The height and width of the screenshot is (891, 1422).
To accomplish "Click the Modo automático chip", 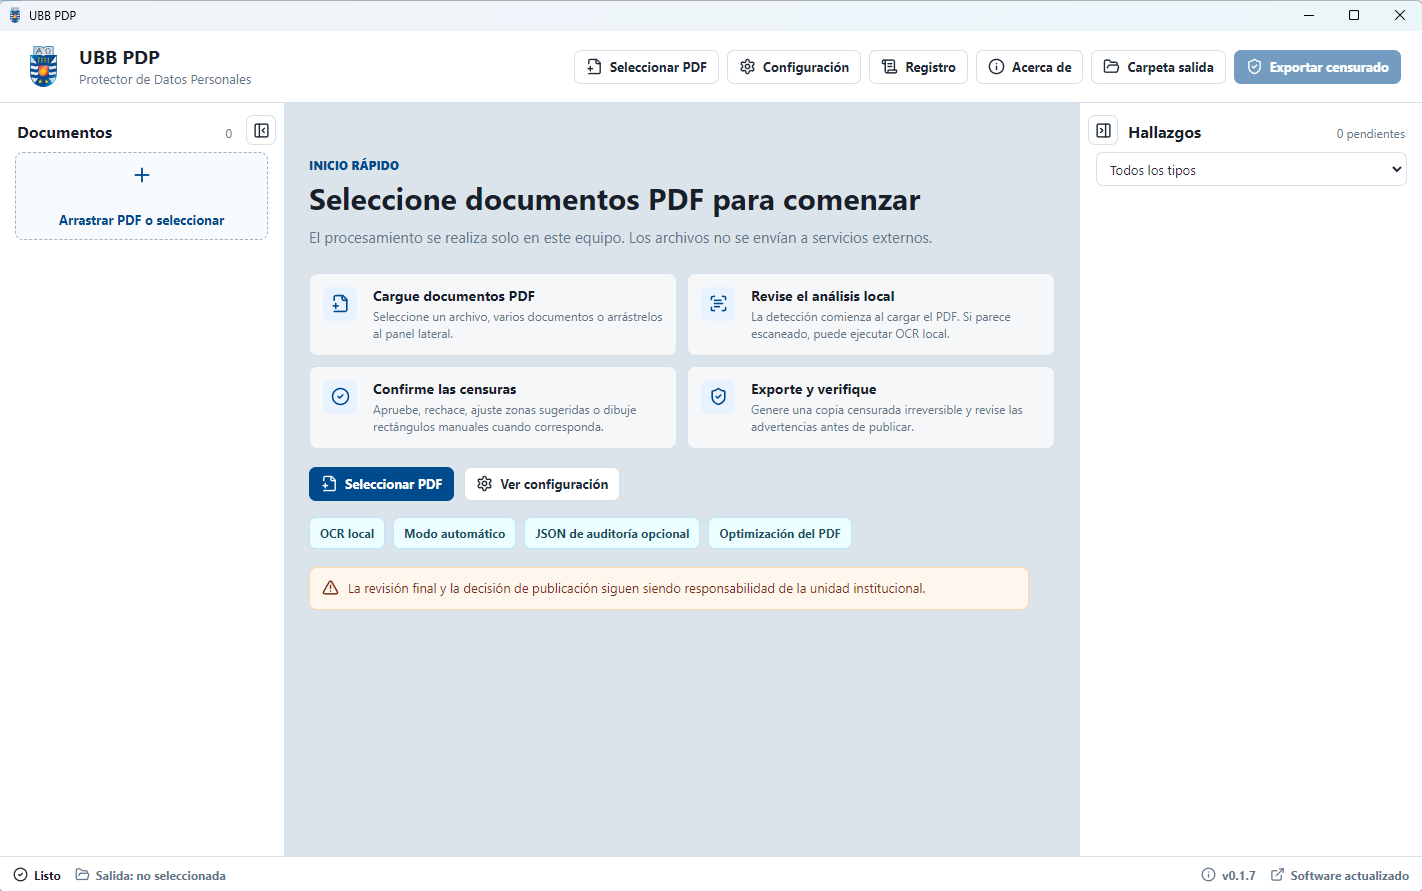I will [x=455, y=534].
